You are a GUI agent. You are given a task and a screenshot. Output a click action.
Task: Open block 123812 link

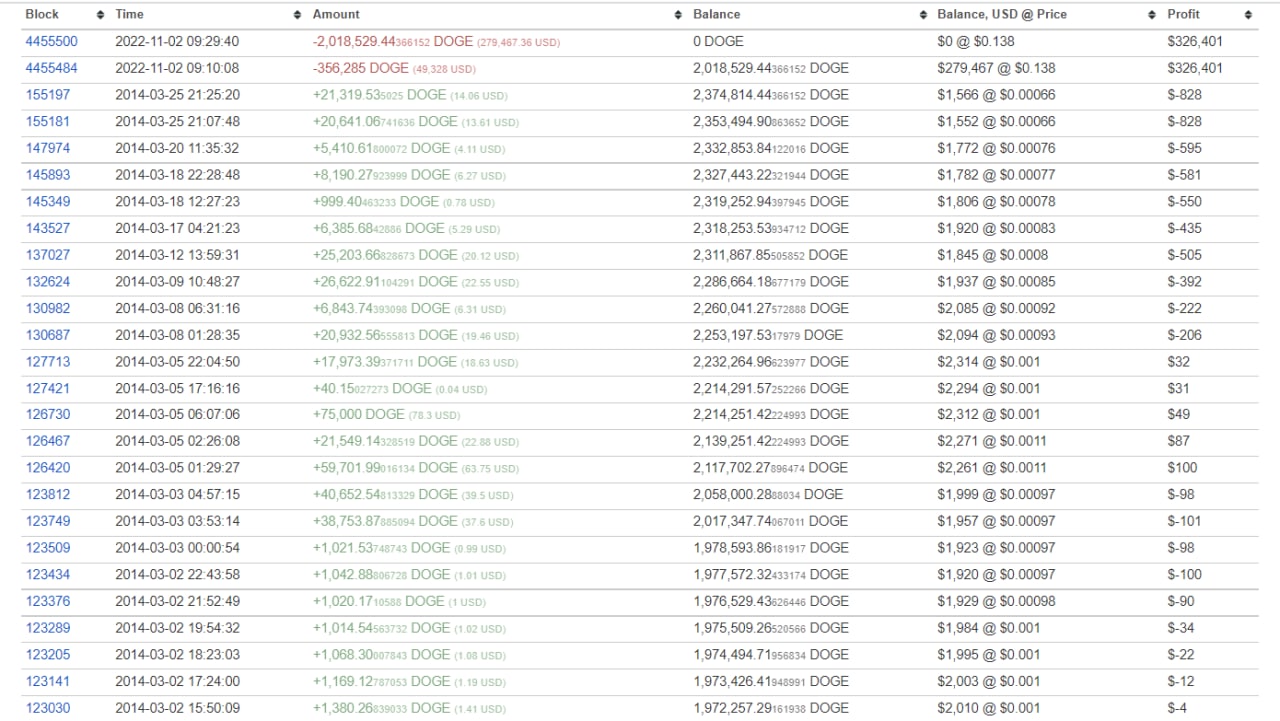coord(48,495)
